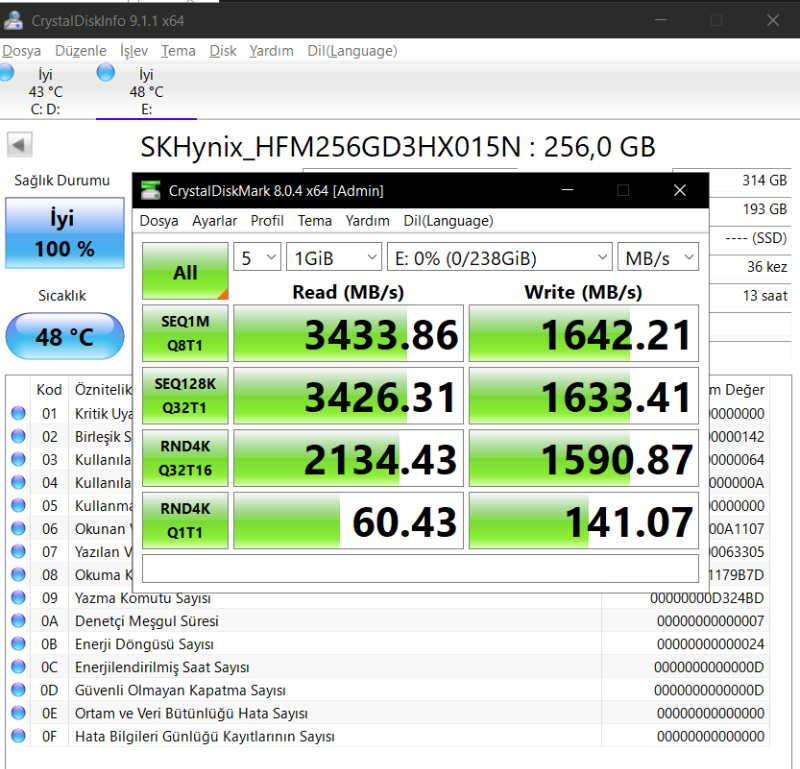Open Tema menu in CrystalDiskInfo

pos(179,51)
